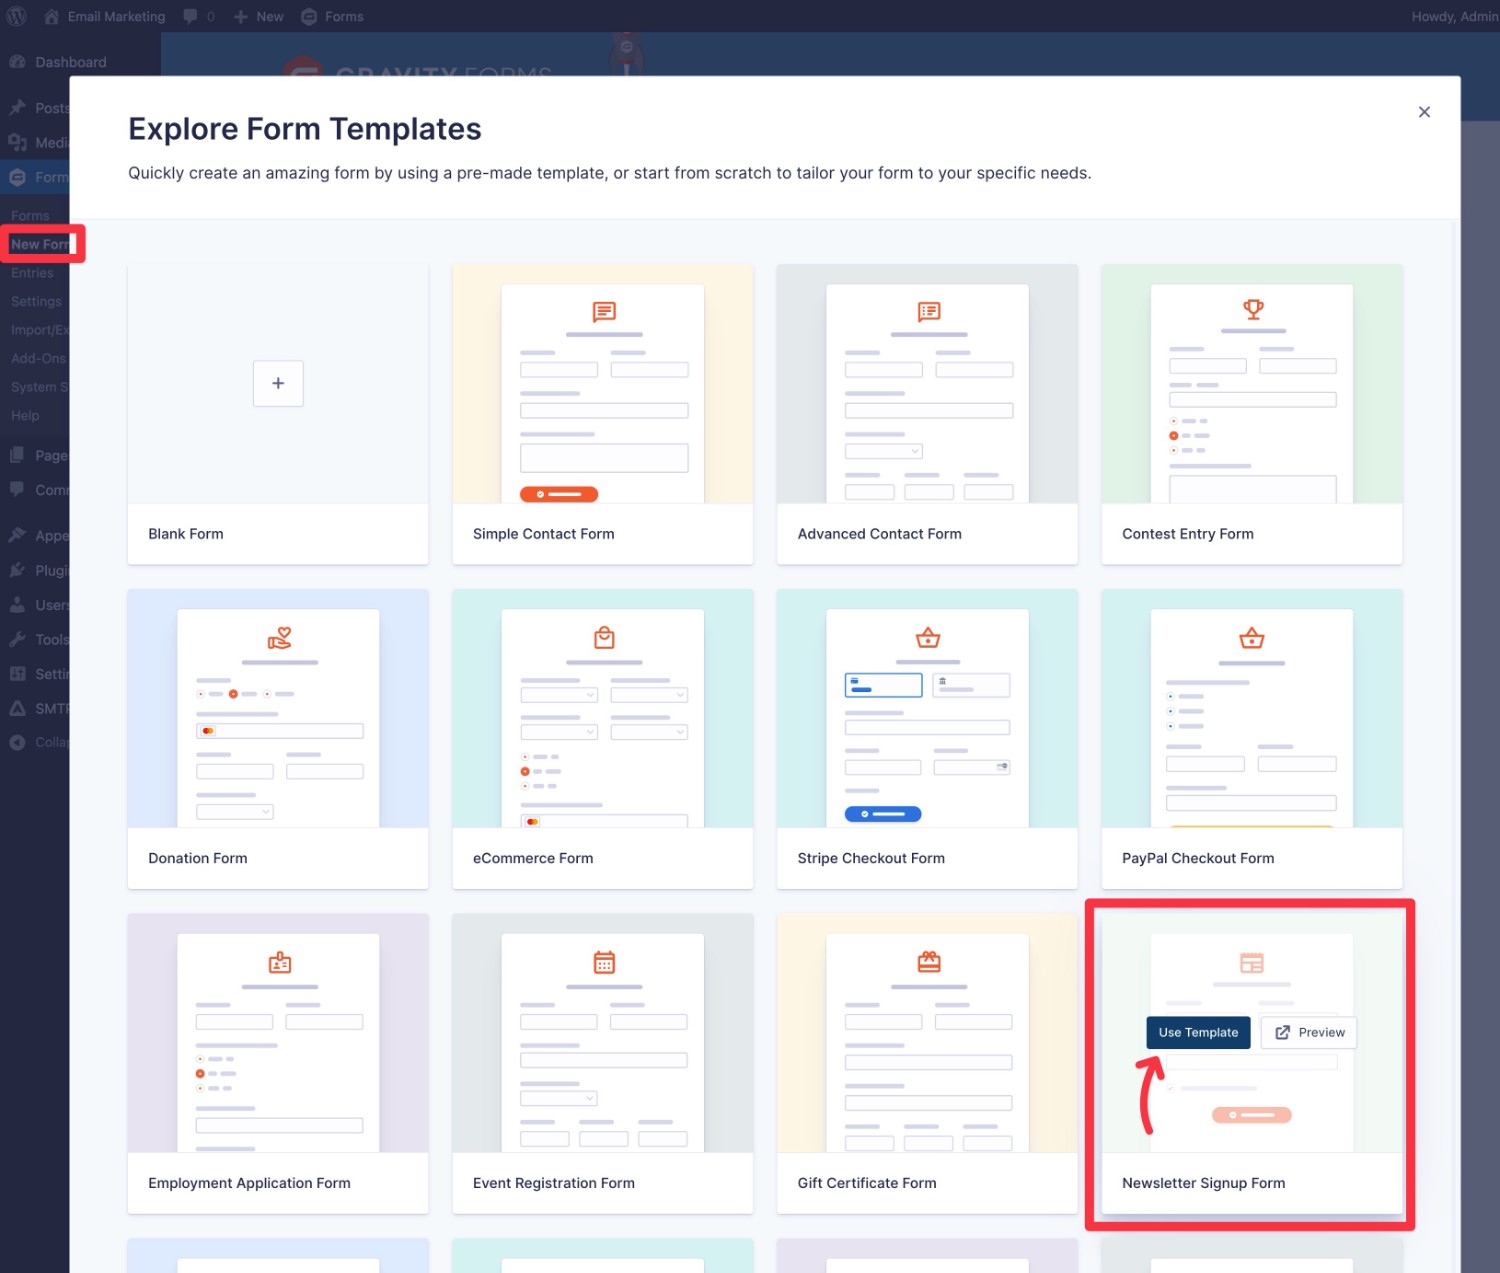Click Use Template on Newsletter Signup Form
Viewport: 1500px width, 1273px height.
[x=1198, y=1032]
